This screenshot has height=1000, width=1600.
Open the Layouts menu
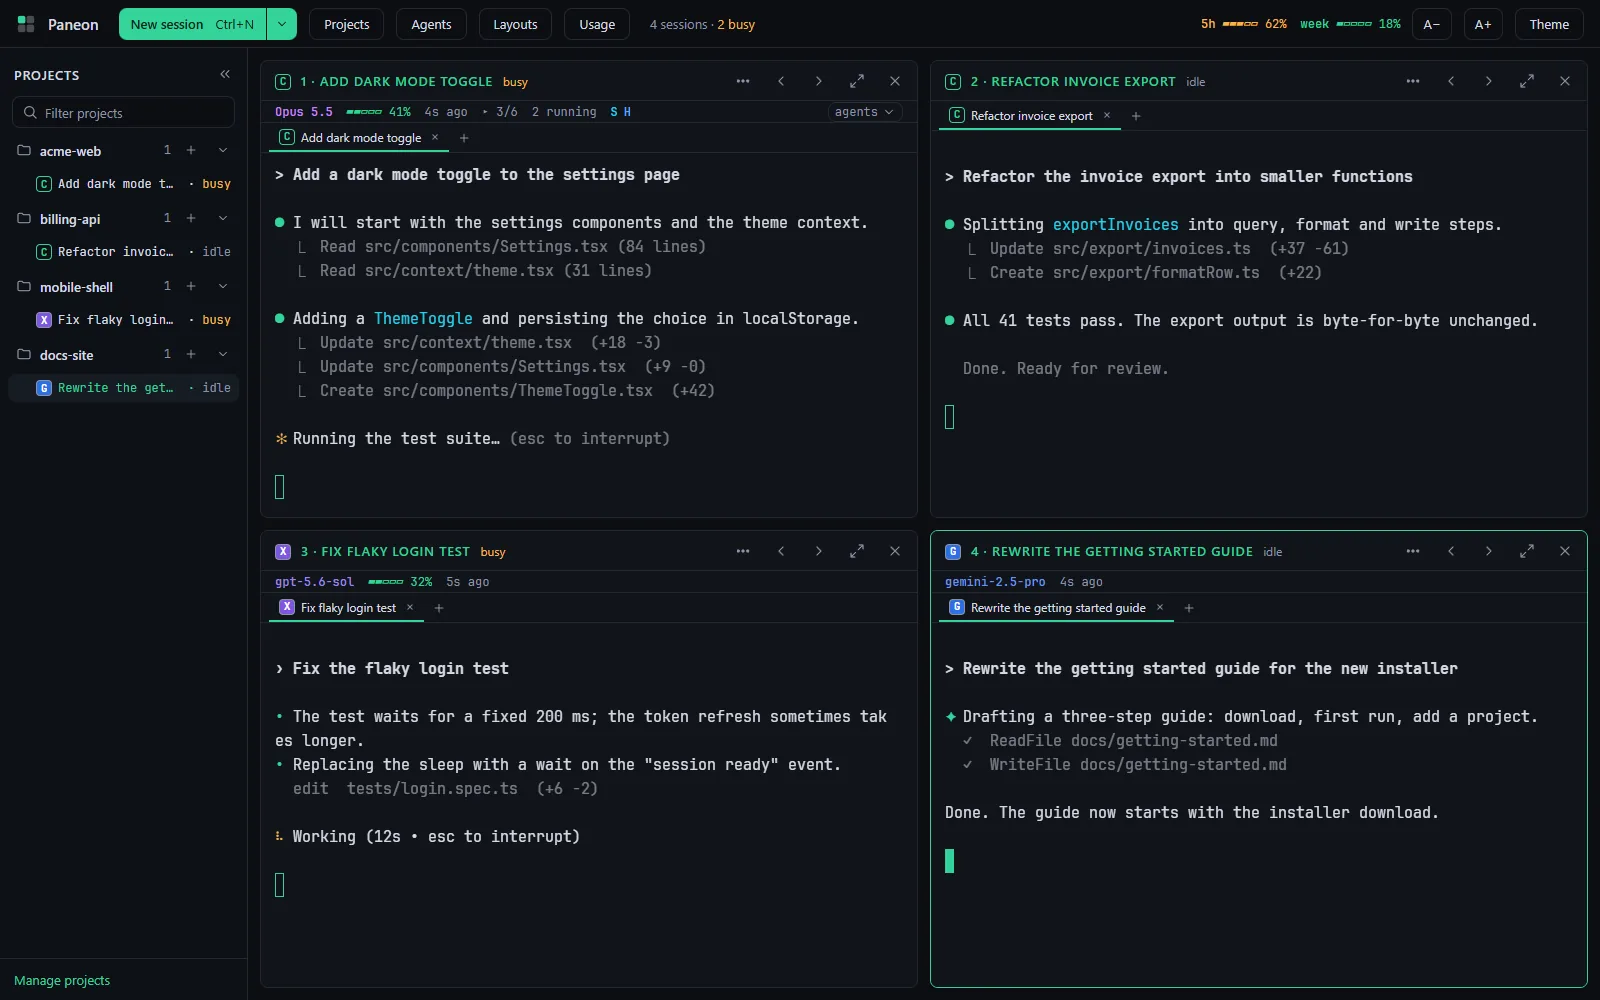click(515, 24)
